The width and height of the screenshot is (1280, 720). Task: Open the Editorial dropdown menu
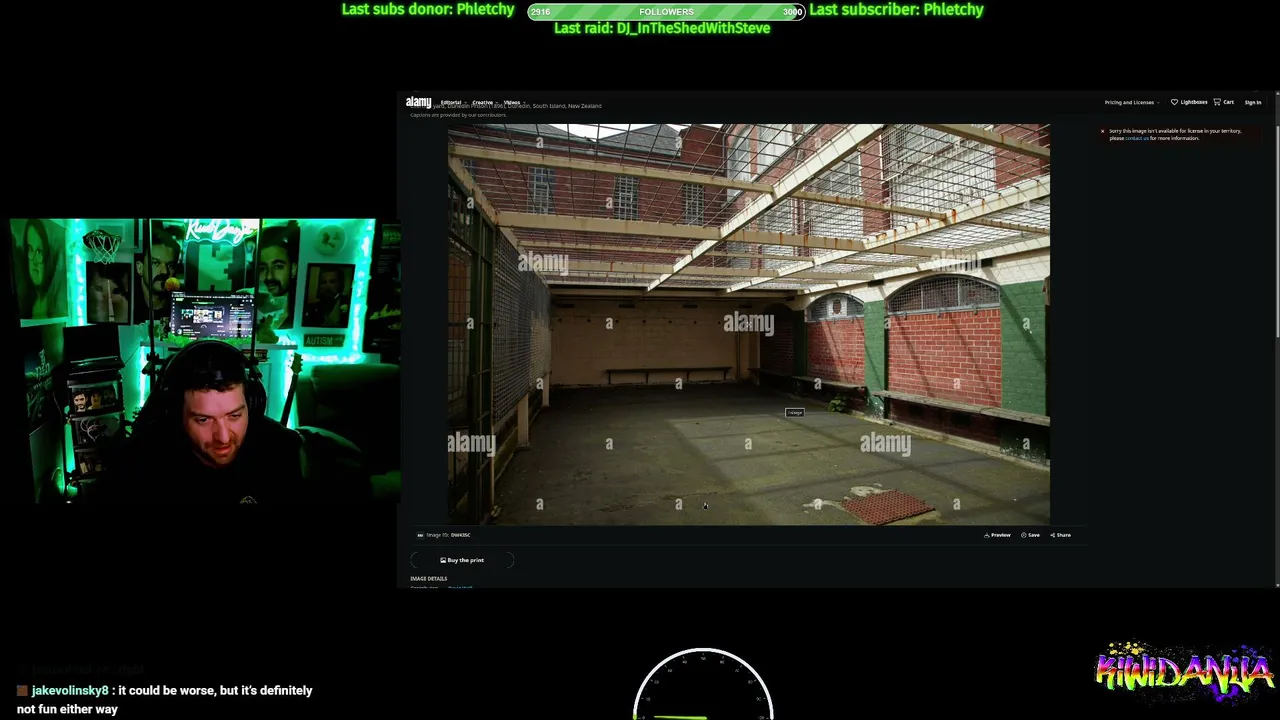(x=452, y=102)
